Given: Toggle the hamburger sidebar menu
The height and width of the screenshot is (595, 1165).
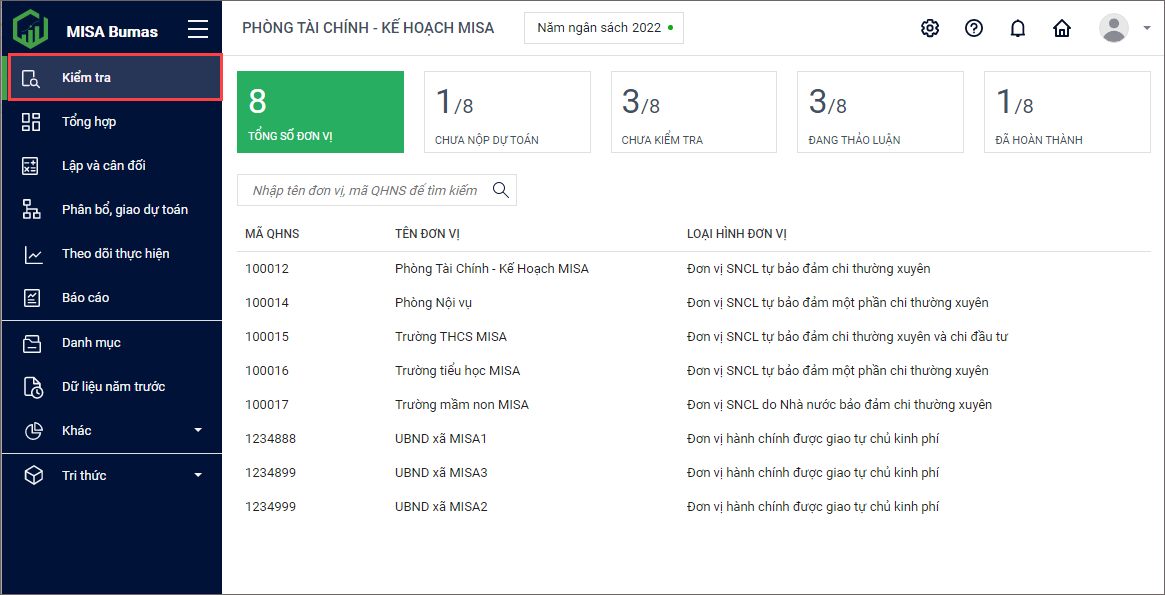Looking at the screenshot, I should [x=198, y=30].
